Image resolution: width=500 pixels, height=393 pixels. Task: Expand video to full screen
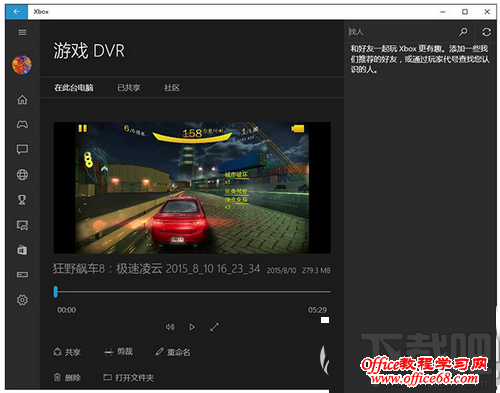214,327
